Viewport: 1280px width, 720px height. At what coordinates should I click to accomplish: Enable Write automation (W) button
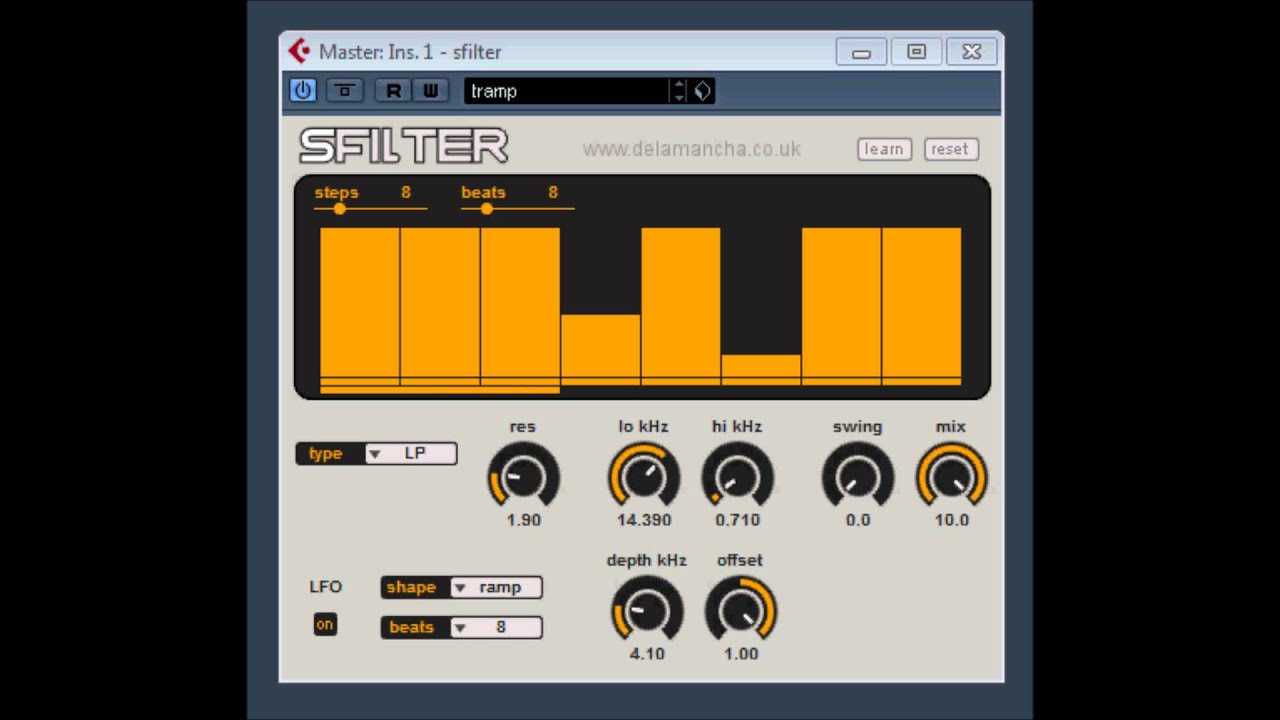click(430, 90)
